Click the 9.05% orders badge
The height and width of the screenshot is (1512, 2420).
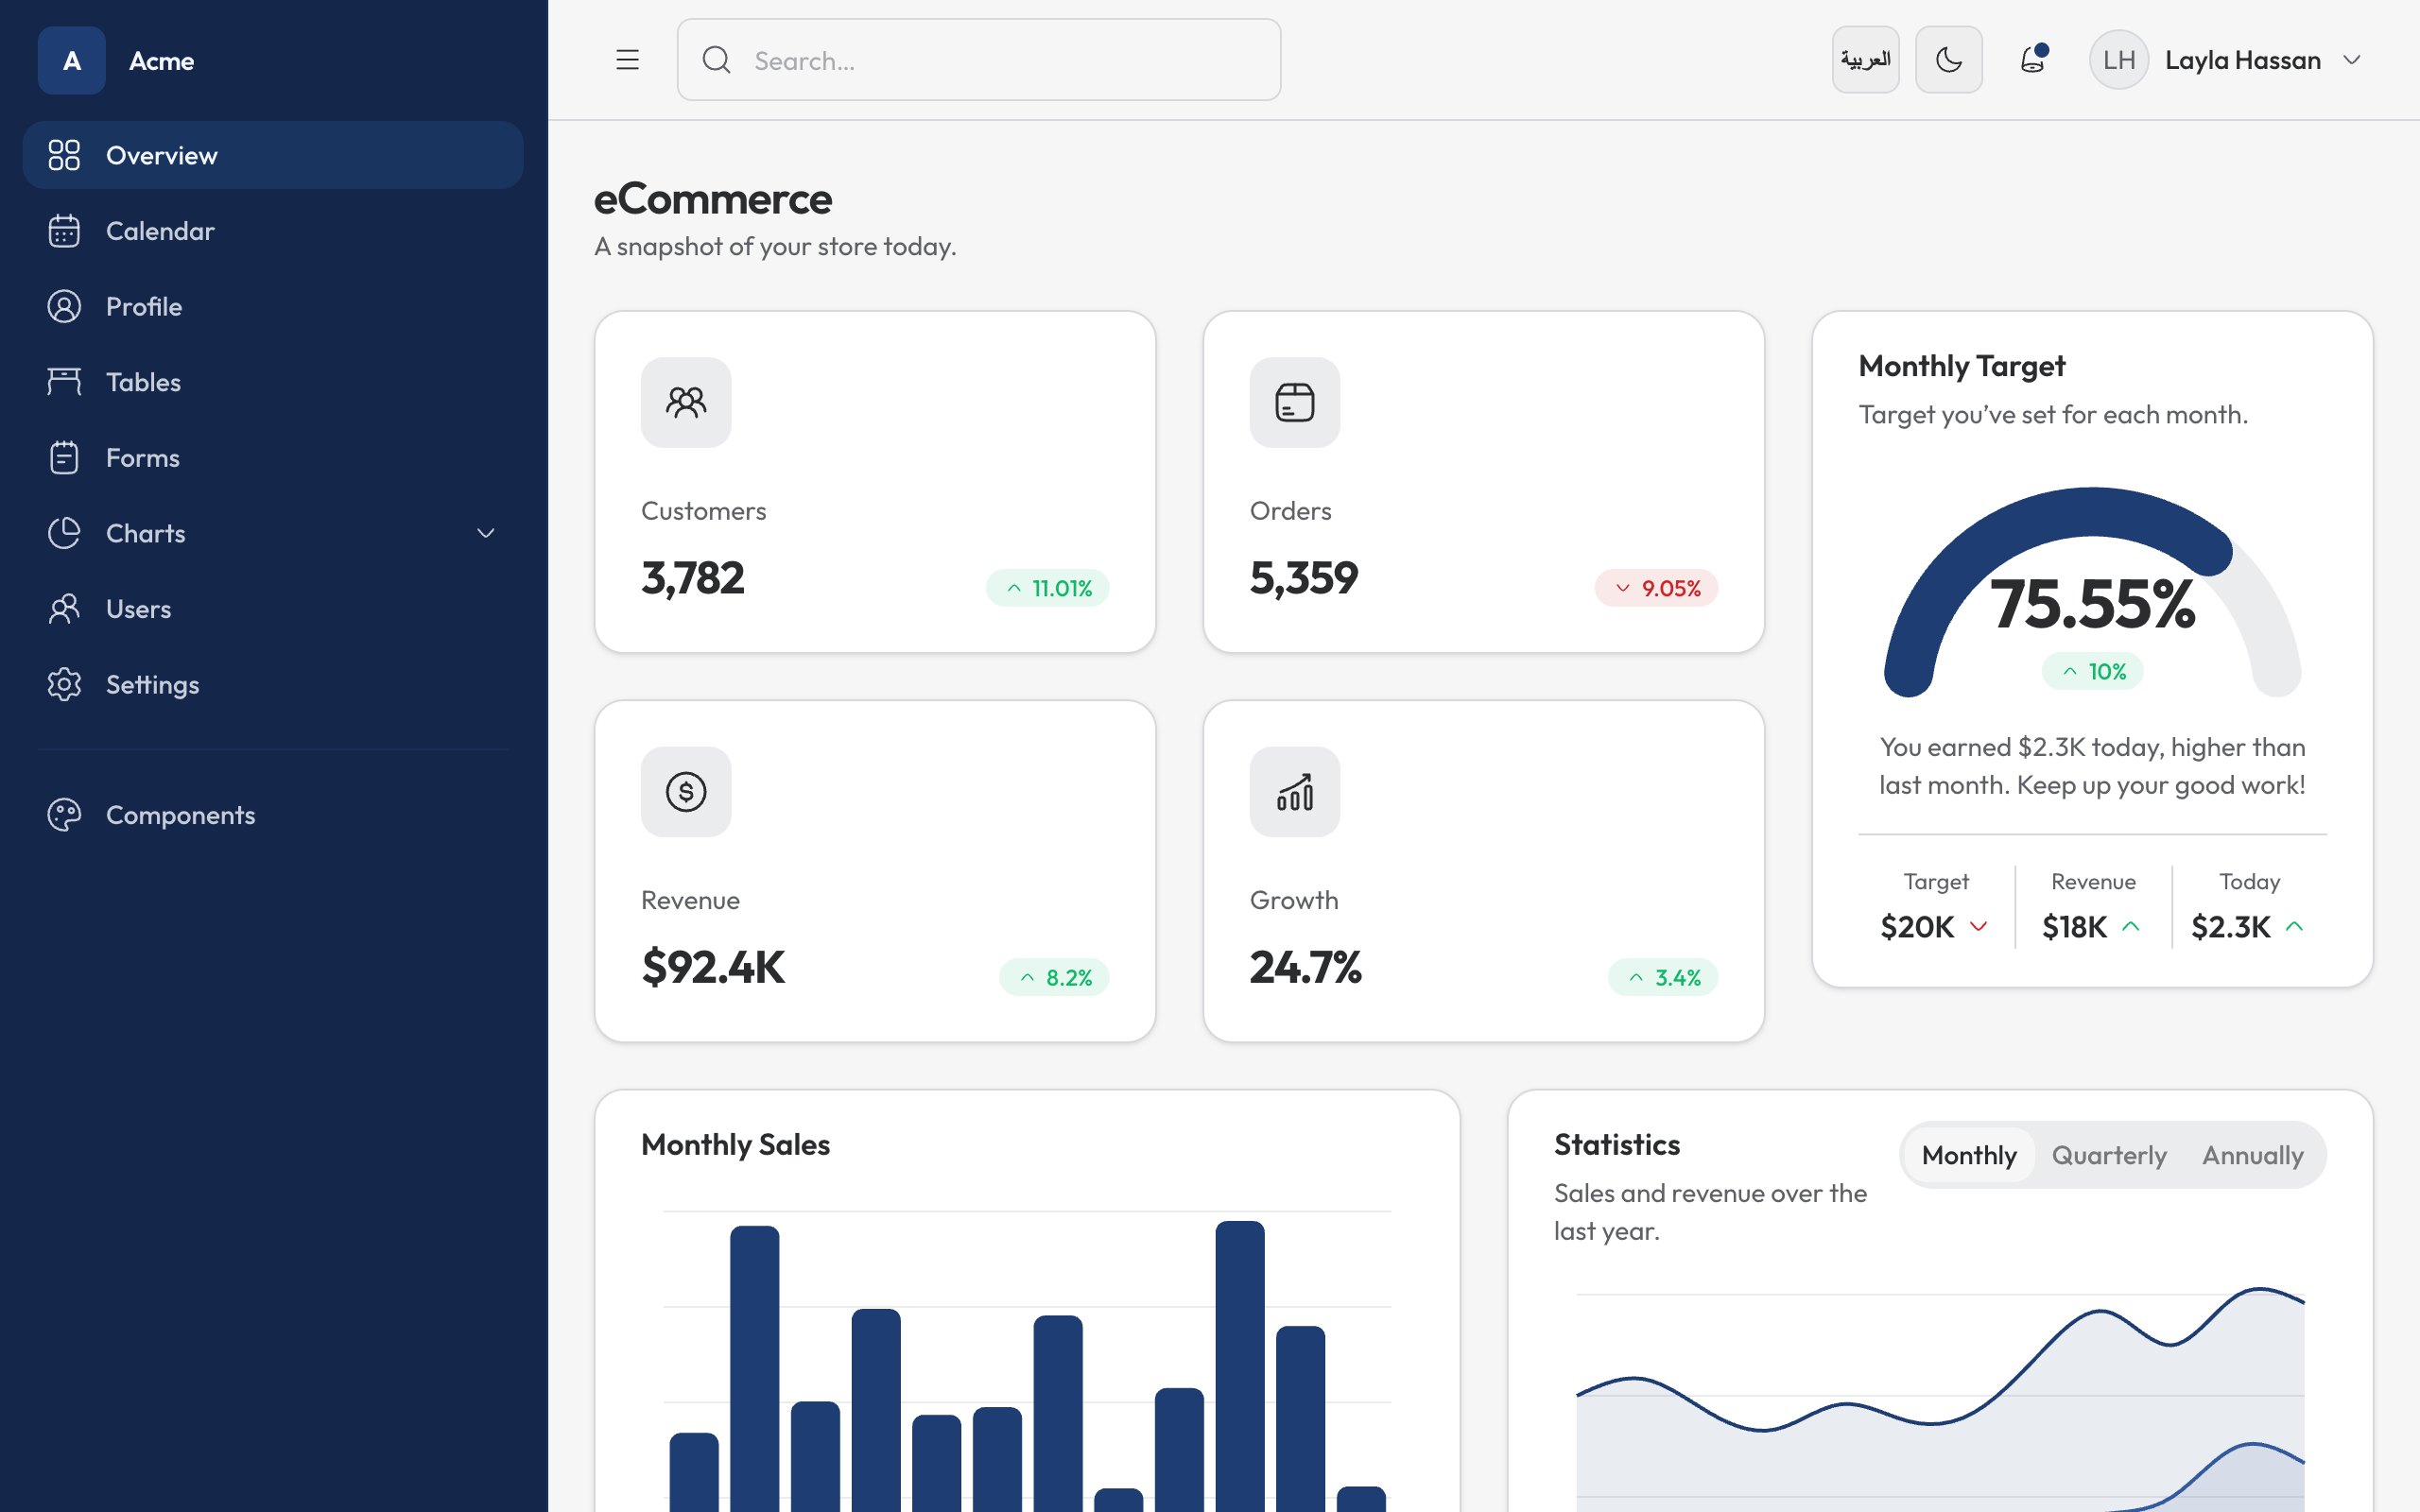(x=1657, y=588)
